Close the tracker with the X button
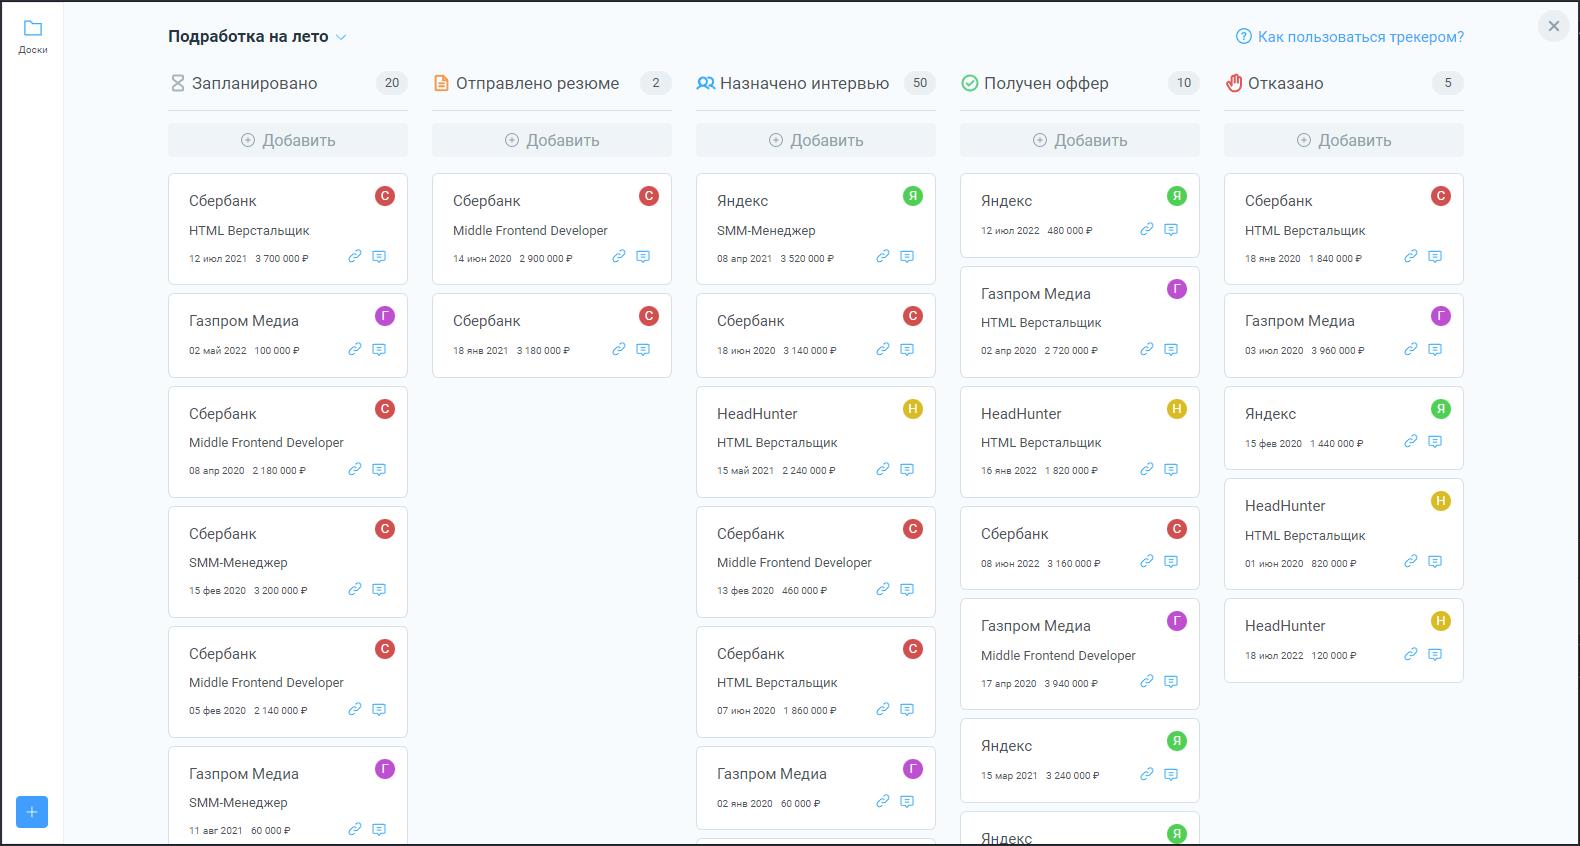1580x846 pixels. point(1553,27)
